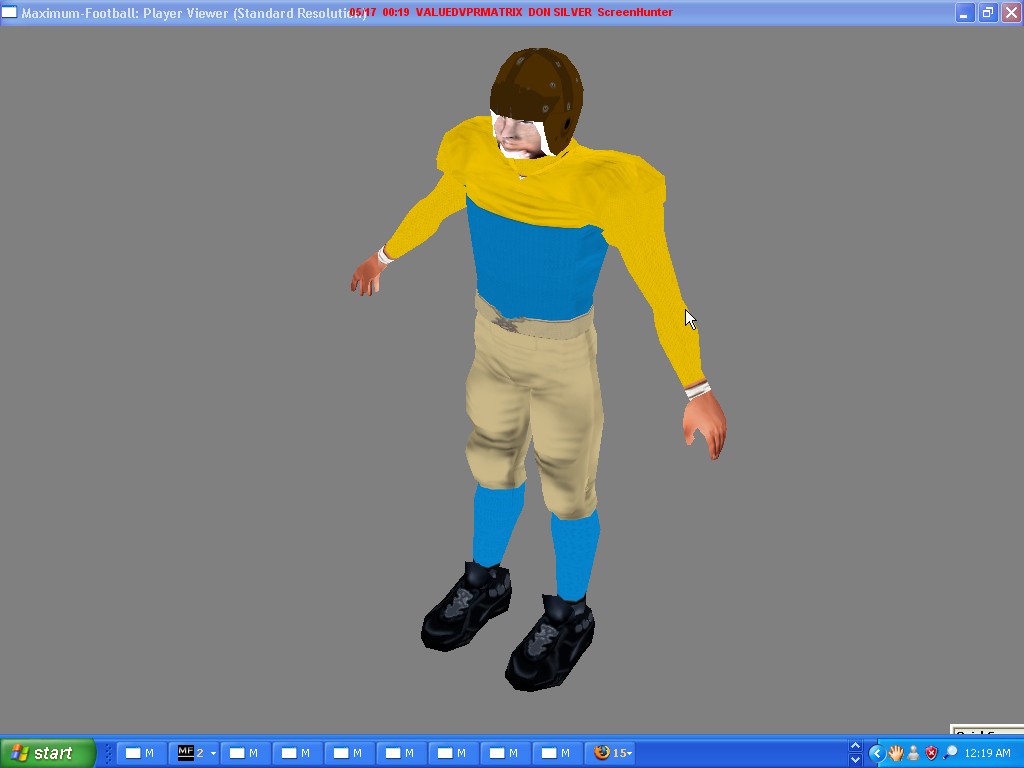1024x768 pixels.
Task: Click taskbar scroll down arrow
Action: 856,760
